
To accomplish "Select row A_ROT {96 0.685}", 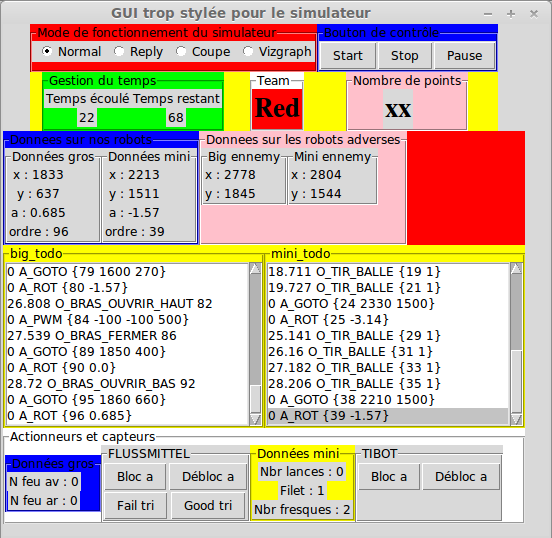I will coord(127,416).
